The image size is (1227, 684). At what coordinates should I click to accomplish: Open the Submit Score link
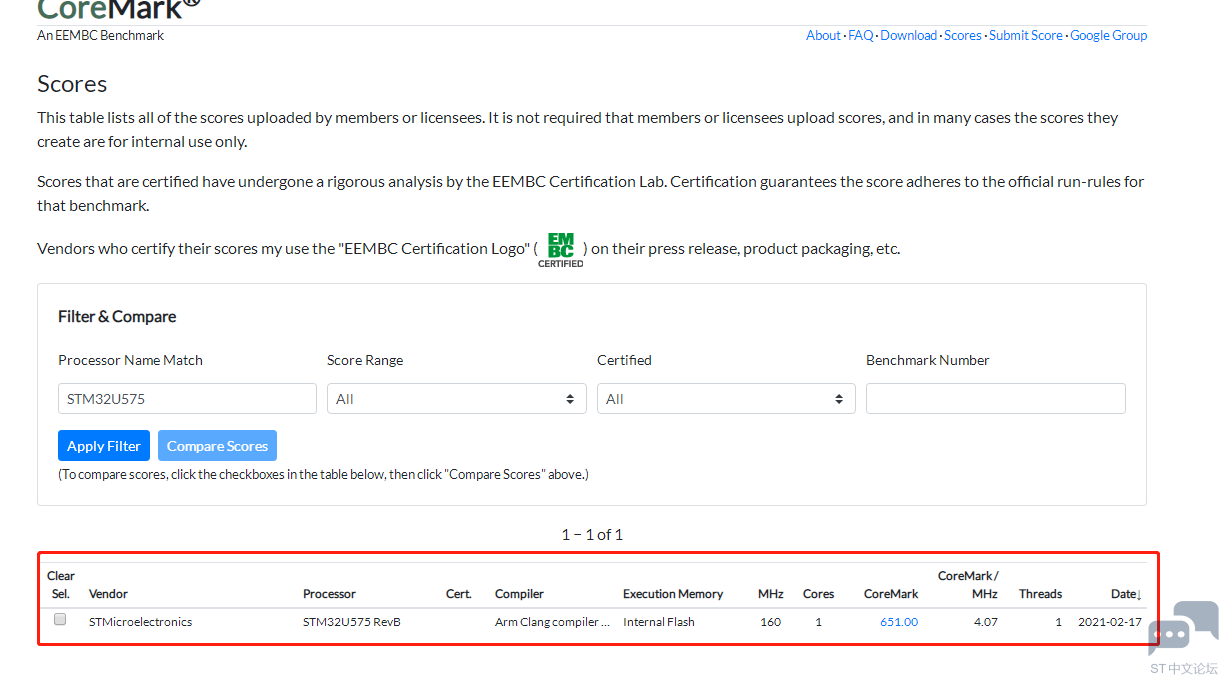click(1026, 35)
